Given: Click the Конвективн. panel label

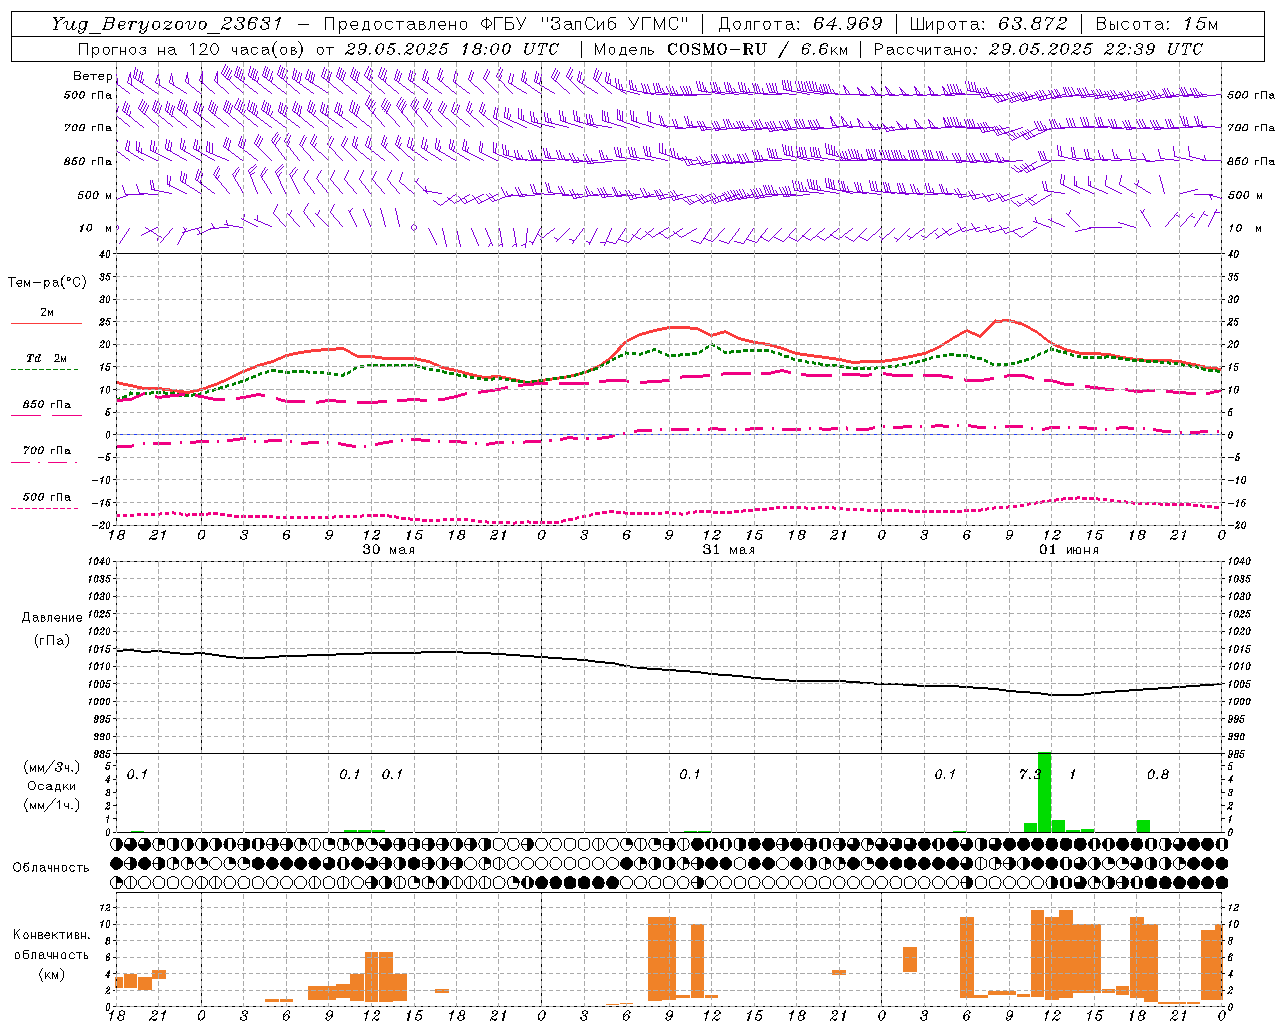Looking at the screenshot, I should coord(51,935).
